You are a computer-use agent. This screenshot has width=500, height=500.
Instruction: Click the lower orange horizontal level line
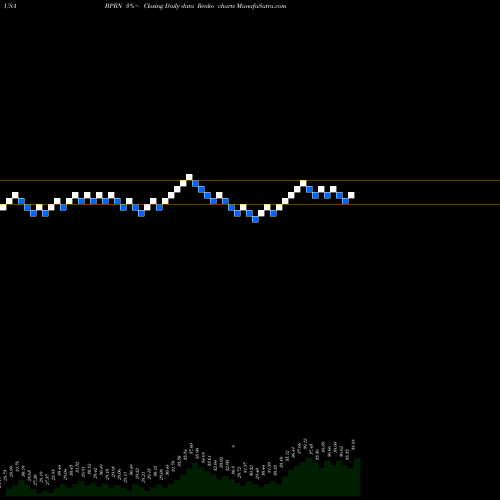click(250, 204)
